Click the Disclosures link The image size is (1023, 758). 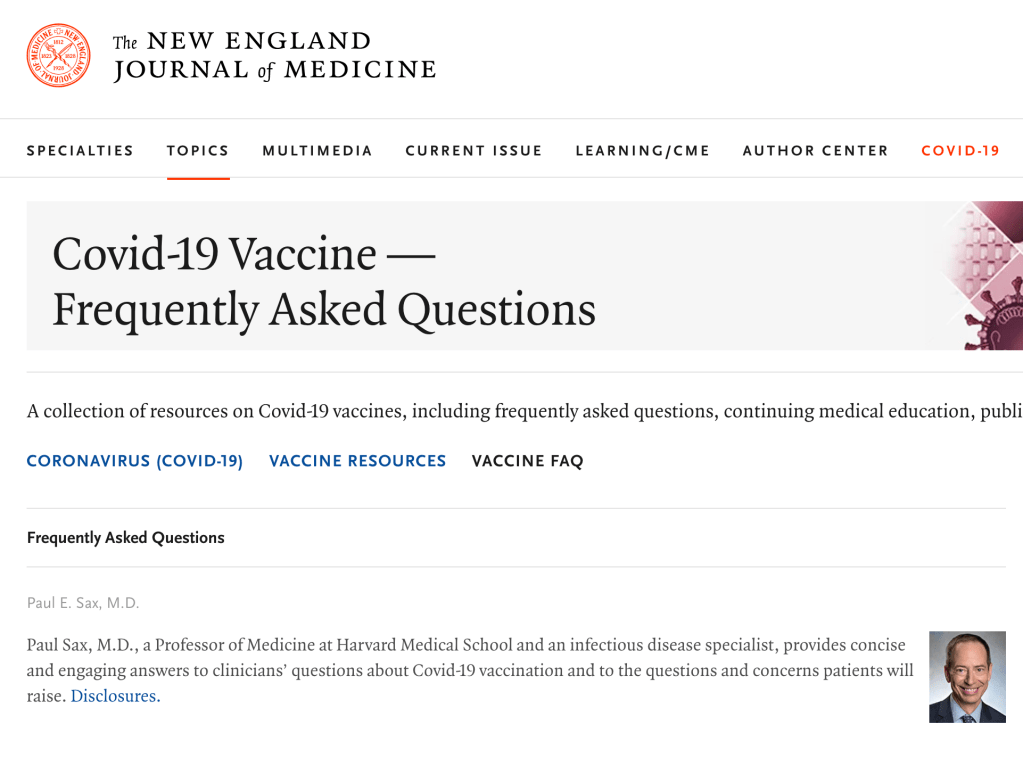115,696
